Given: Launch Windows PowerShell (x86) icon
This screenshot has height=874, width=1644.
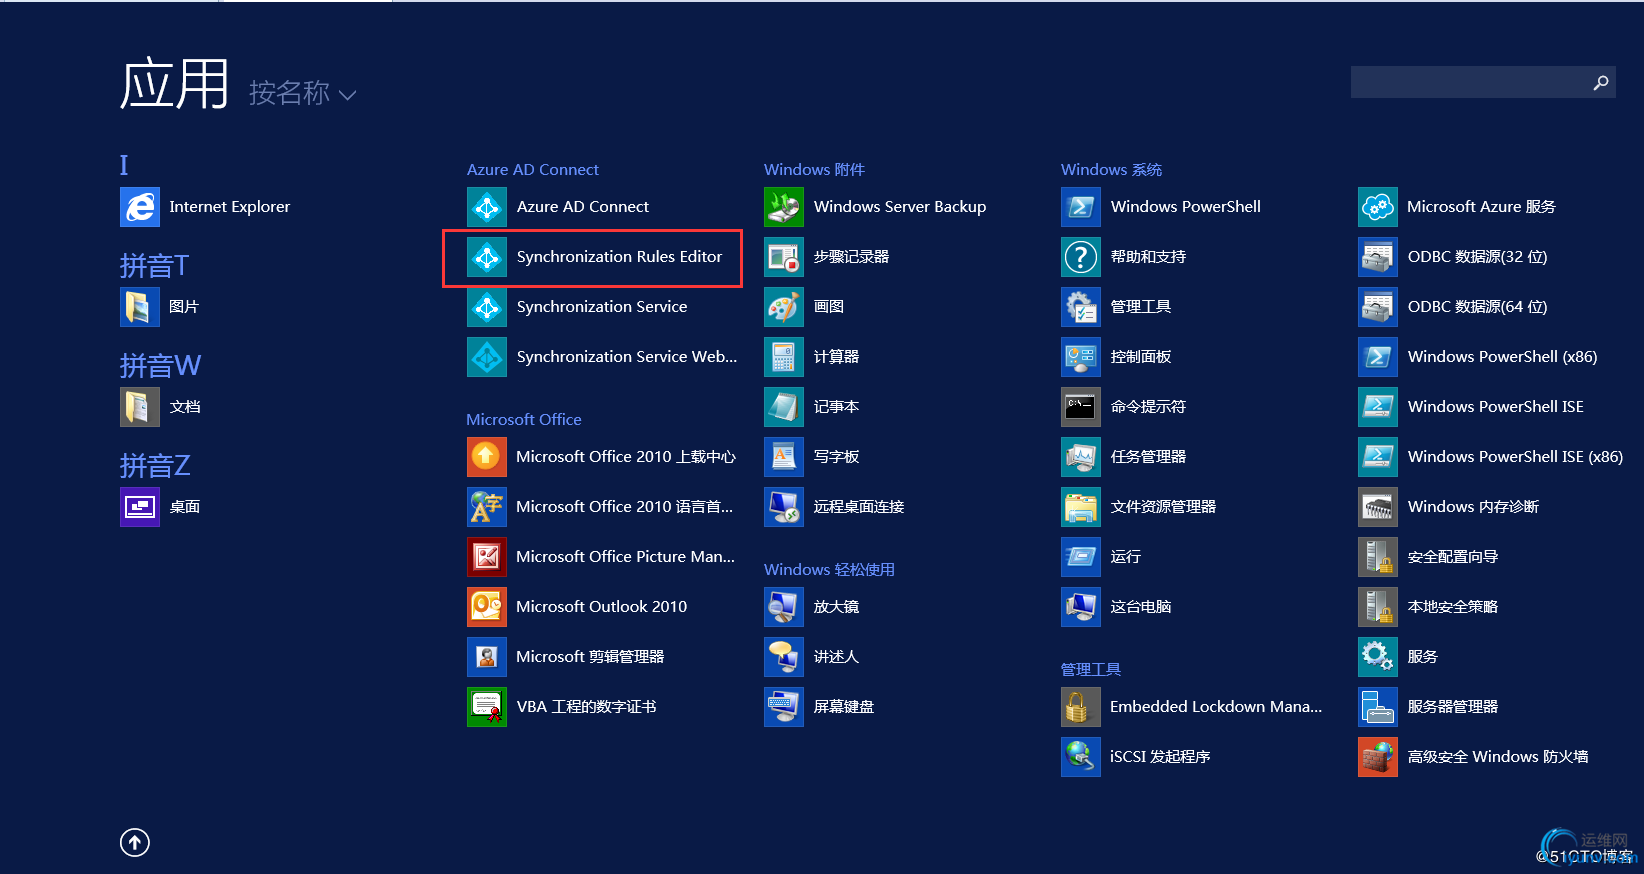Looking at the screenshot, I should (x=1378, y=357).
